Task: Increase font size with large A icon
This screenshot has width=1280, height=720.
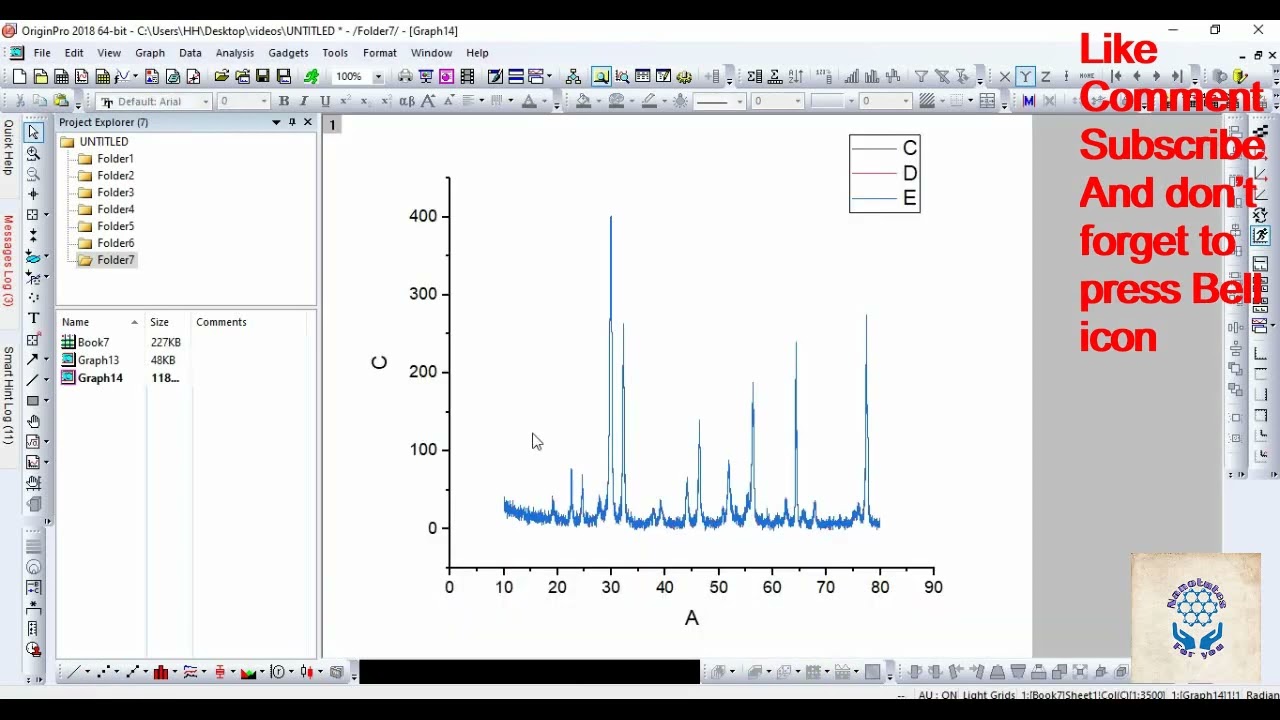Action: (428, 101)
